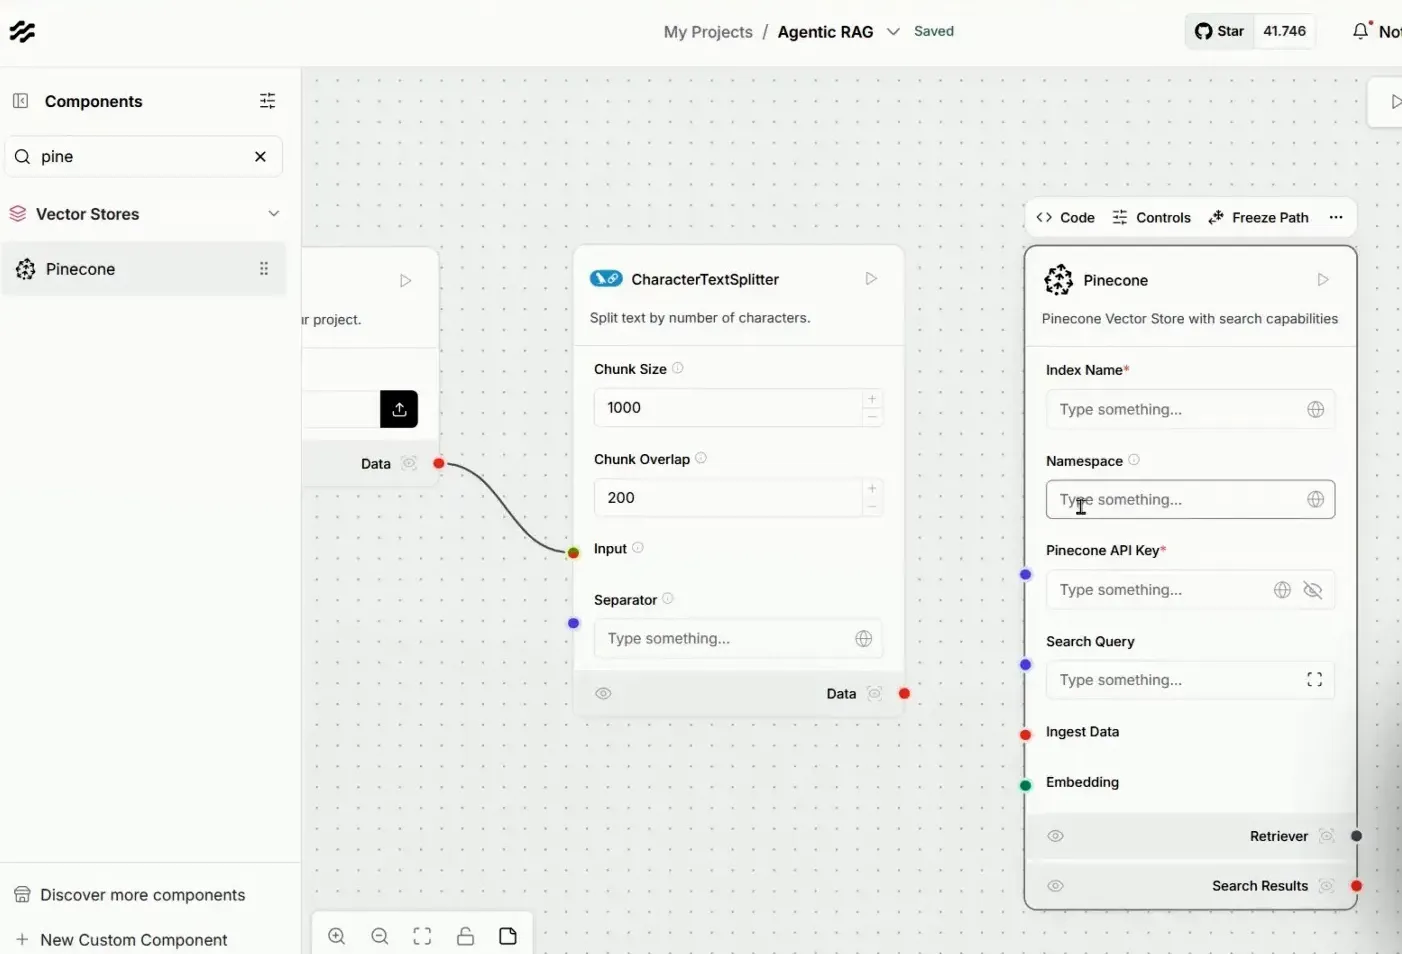Open component filter settings icon
Screen dimensions: 1402x954
(x=267, y=101)
